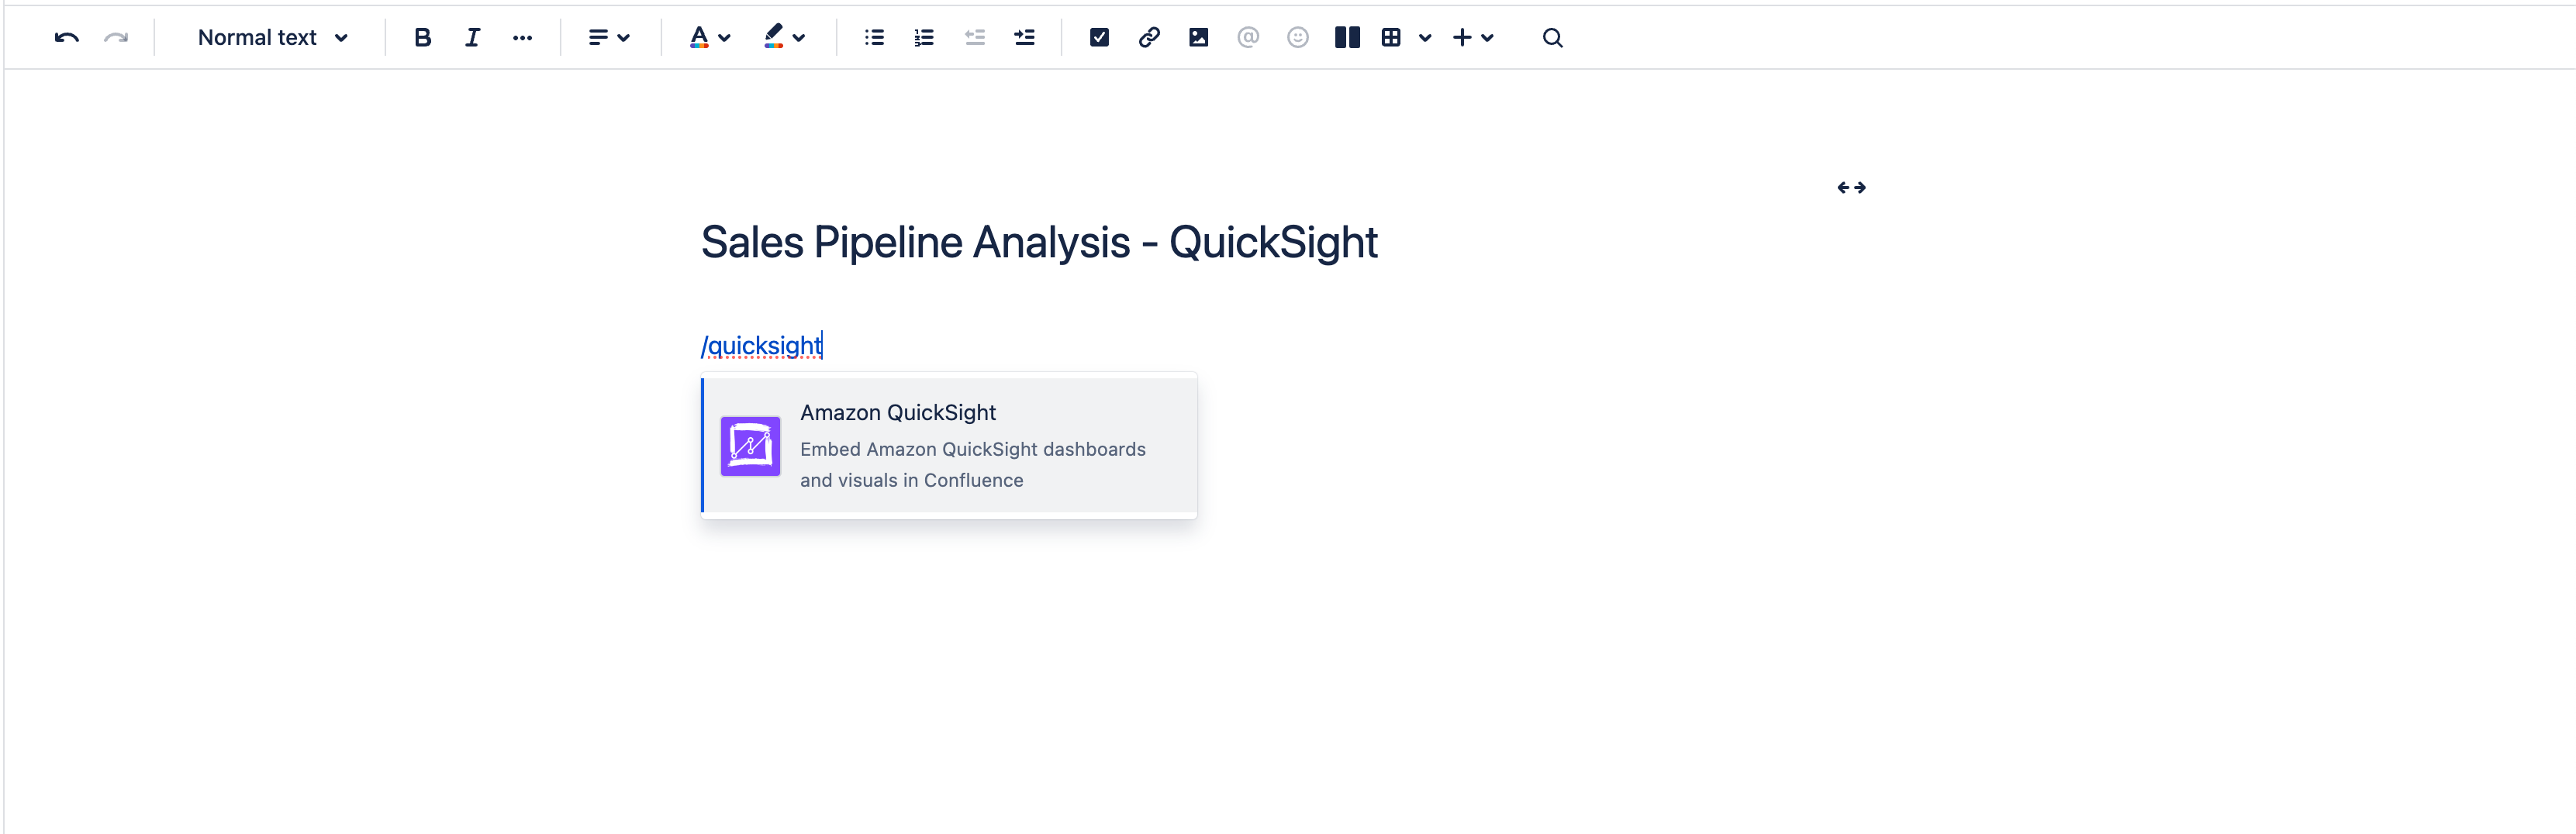Click the purple Amazon QuickSight app icon
Viewport: 2576px width, 834px height.
750,446
